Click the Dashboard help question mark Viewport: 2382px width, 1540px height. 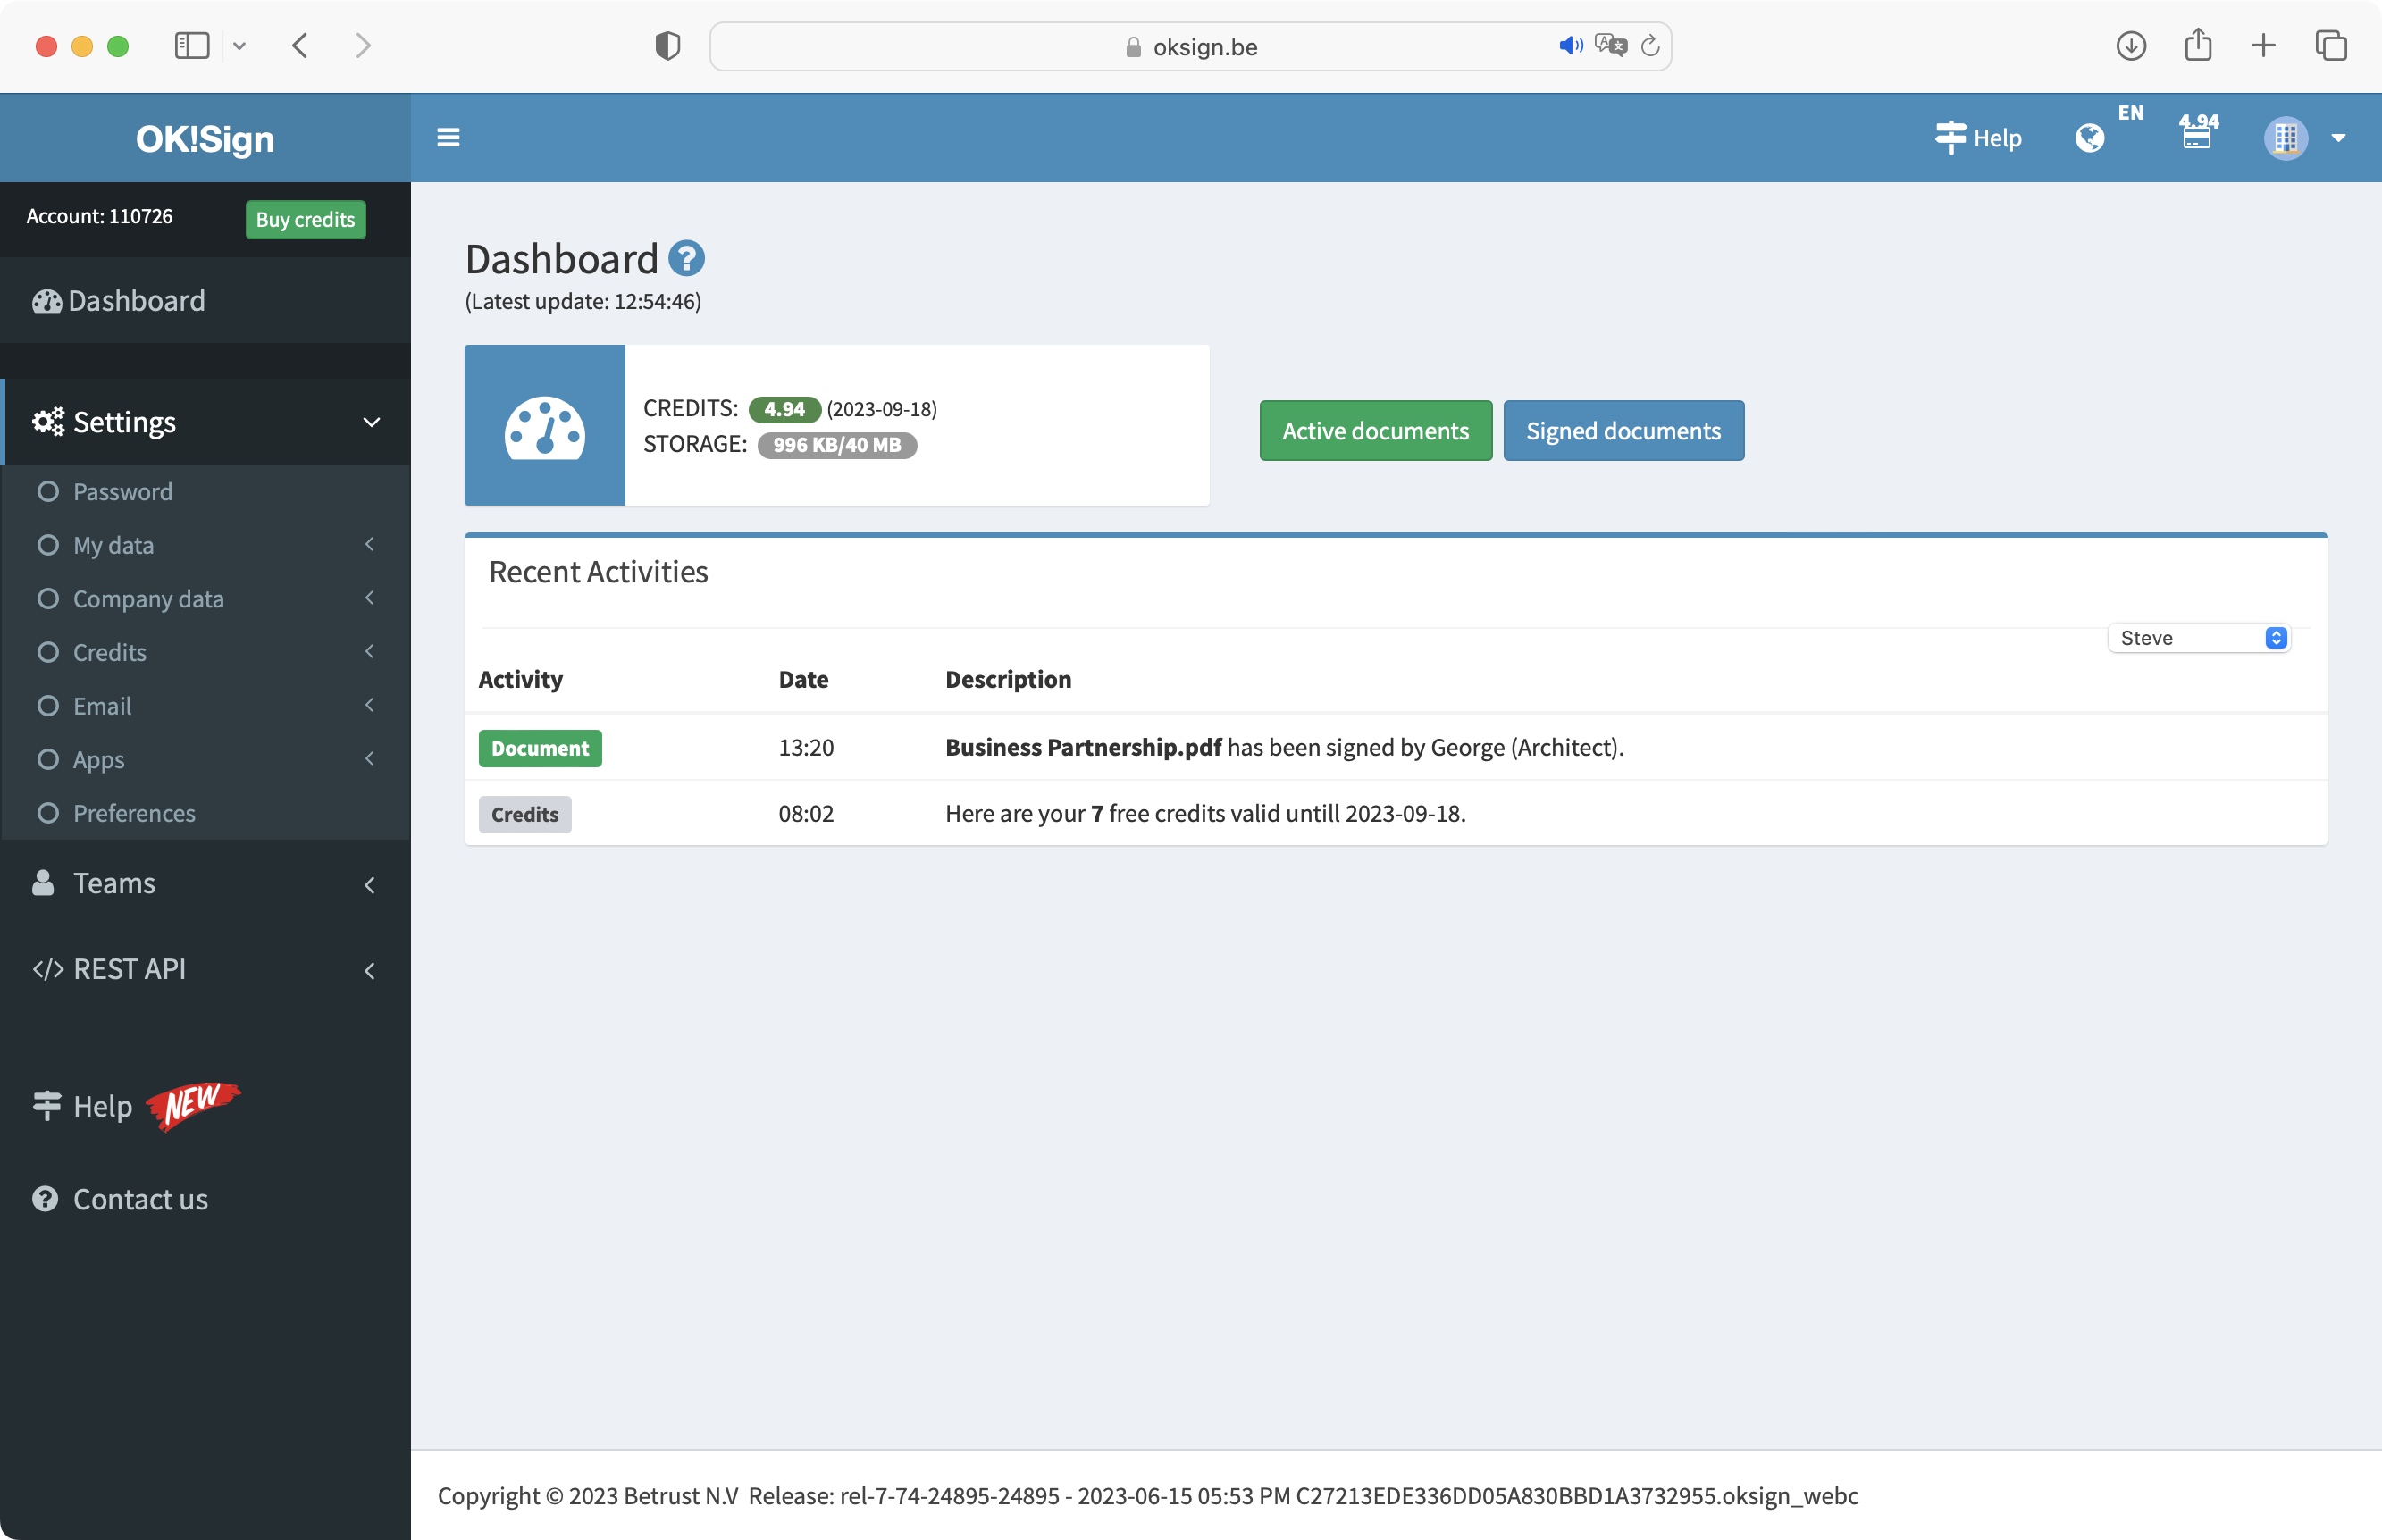click(686, 259)
